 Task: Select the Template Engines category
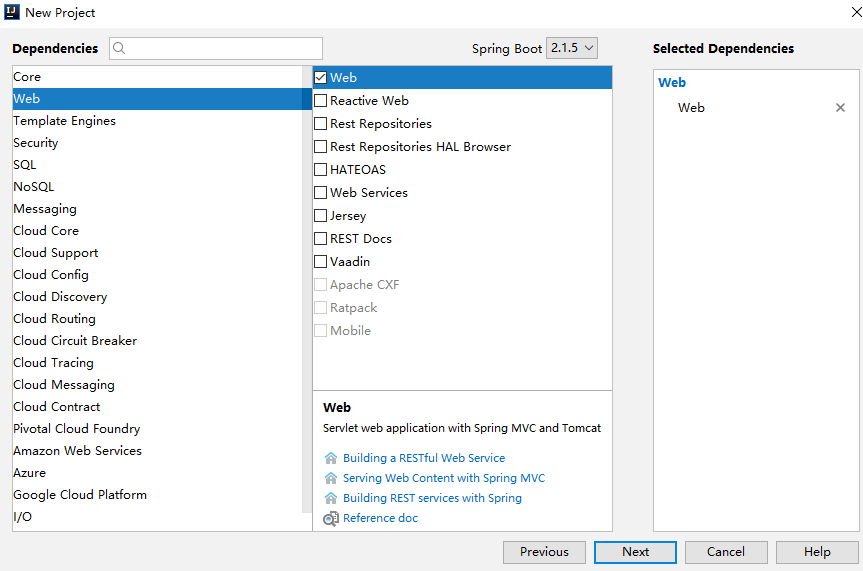[64, 121]
